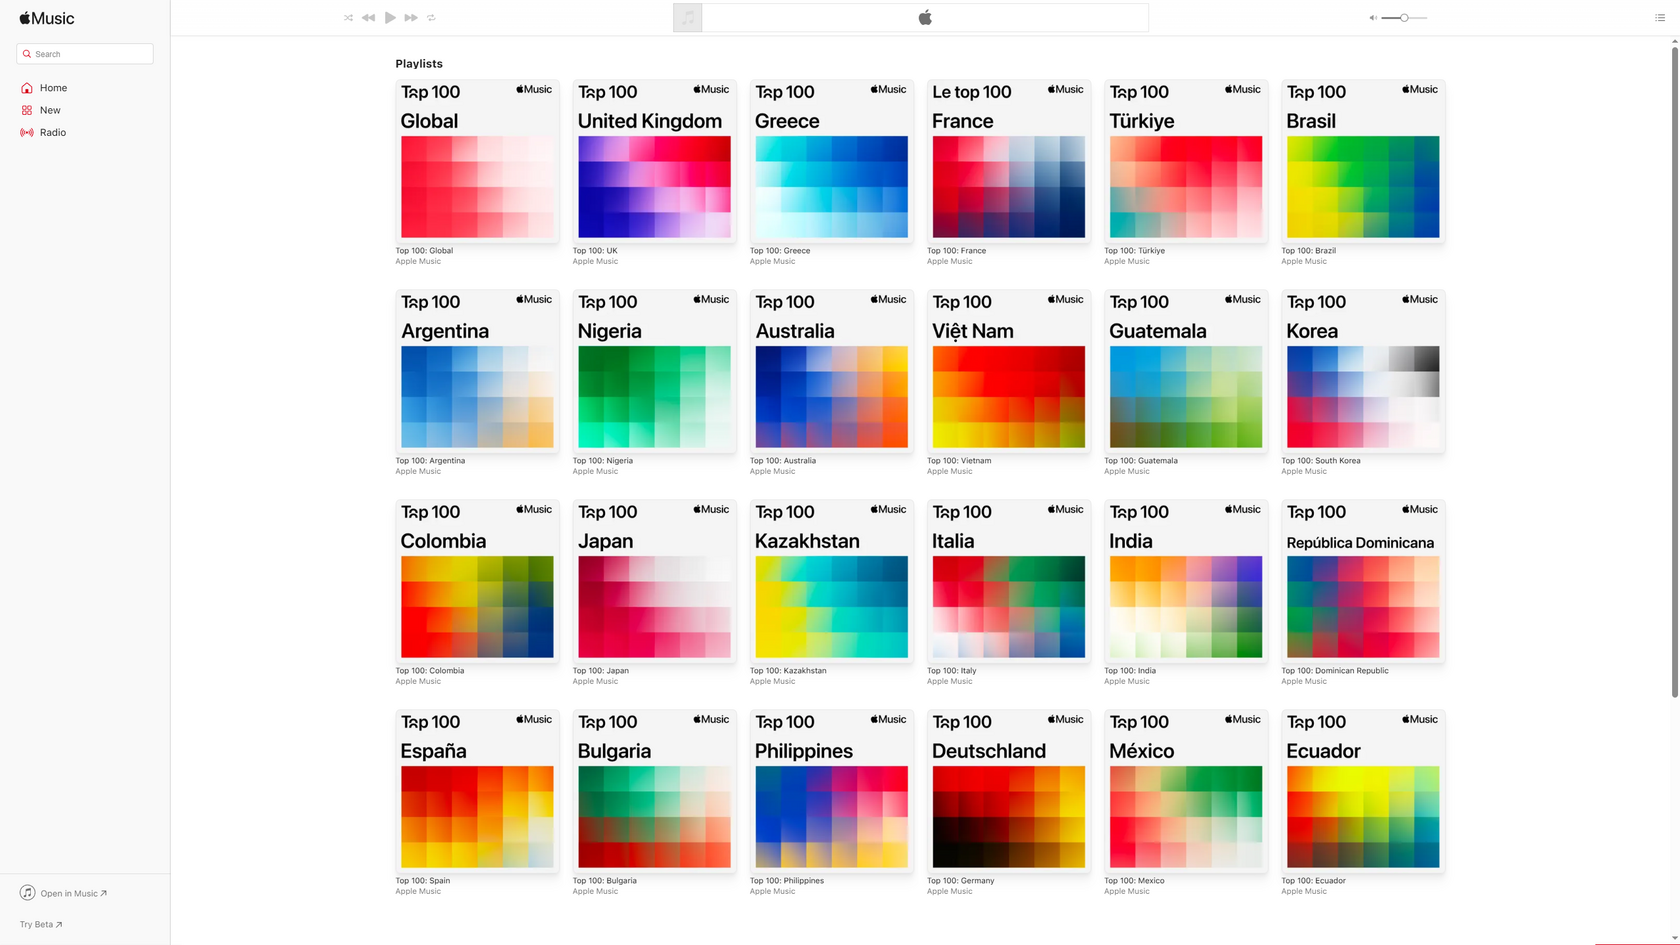Click the 'Top 100: Kazakhstan' title link
Screen dimensions: 1680x945
point(788,671)
